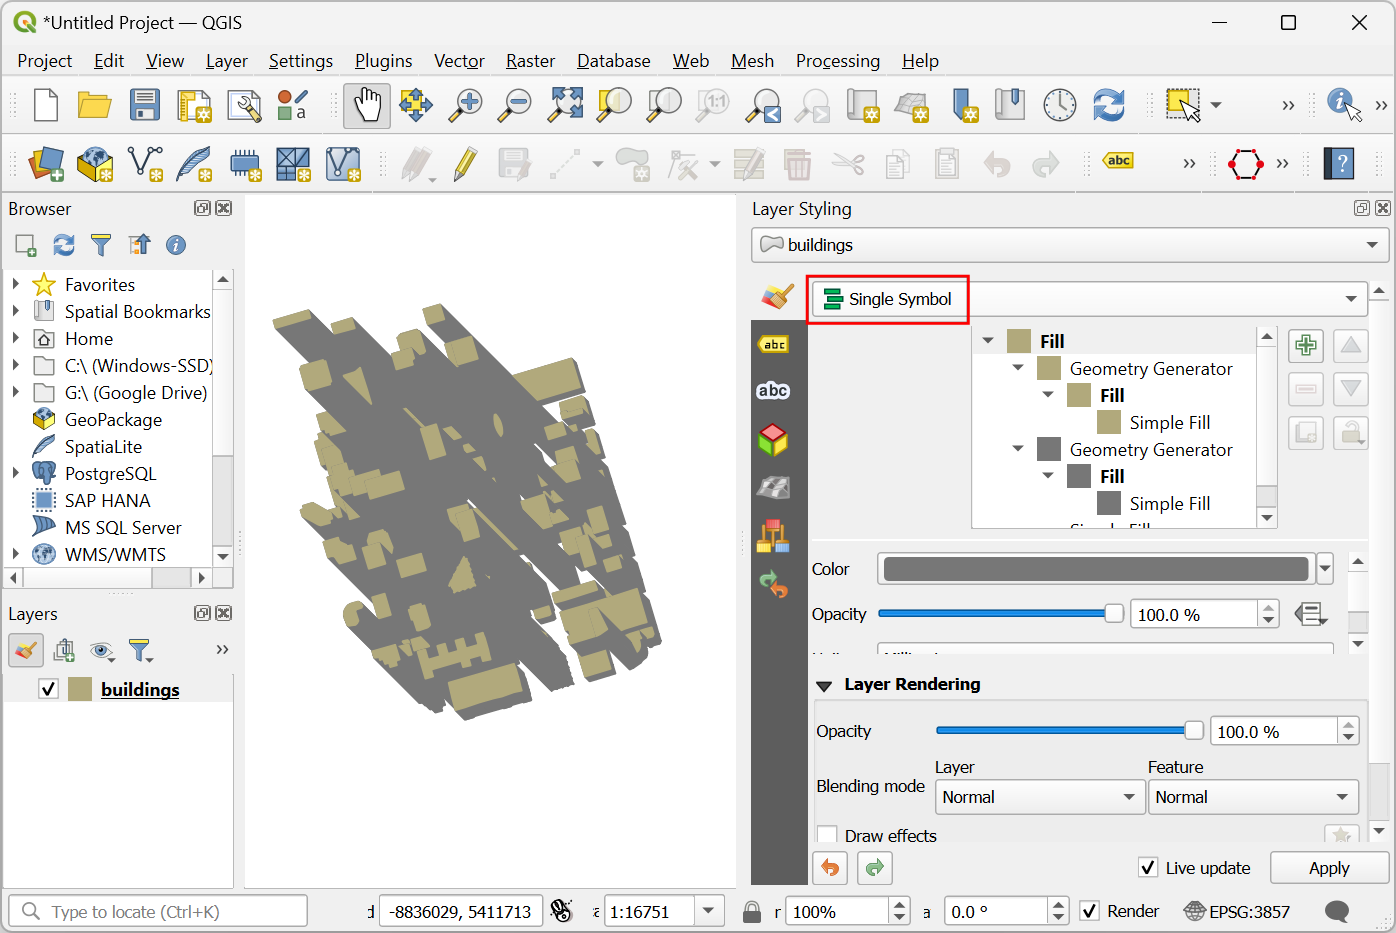Screen dimensions: 1396x933
Task: Open the Vector menu
Action: coord(459,61)
